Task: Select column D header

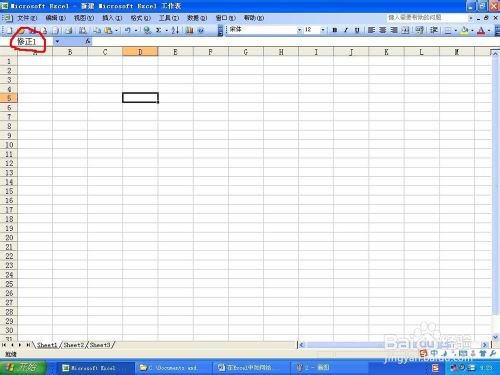Action: pyautogui.click(x=140, y=52)
